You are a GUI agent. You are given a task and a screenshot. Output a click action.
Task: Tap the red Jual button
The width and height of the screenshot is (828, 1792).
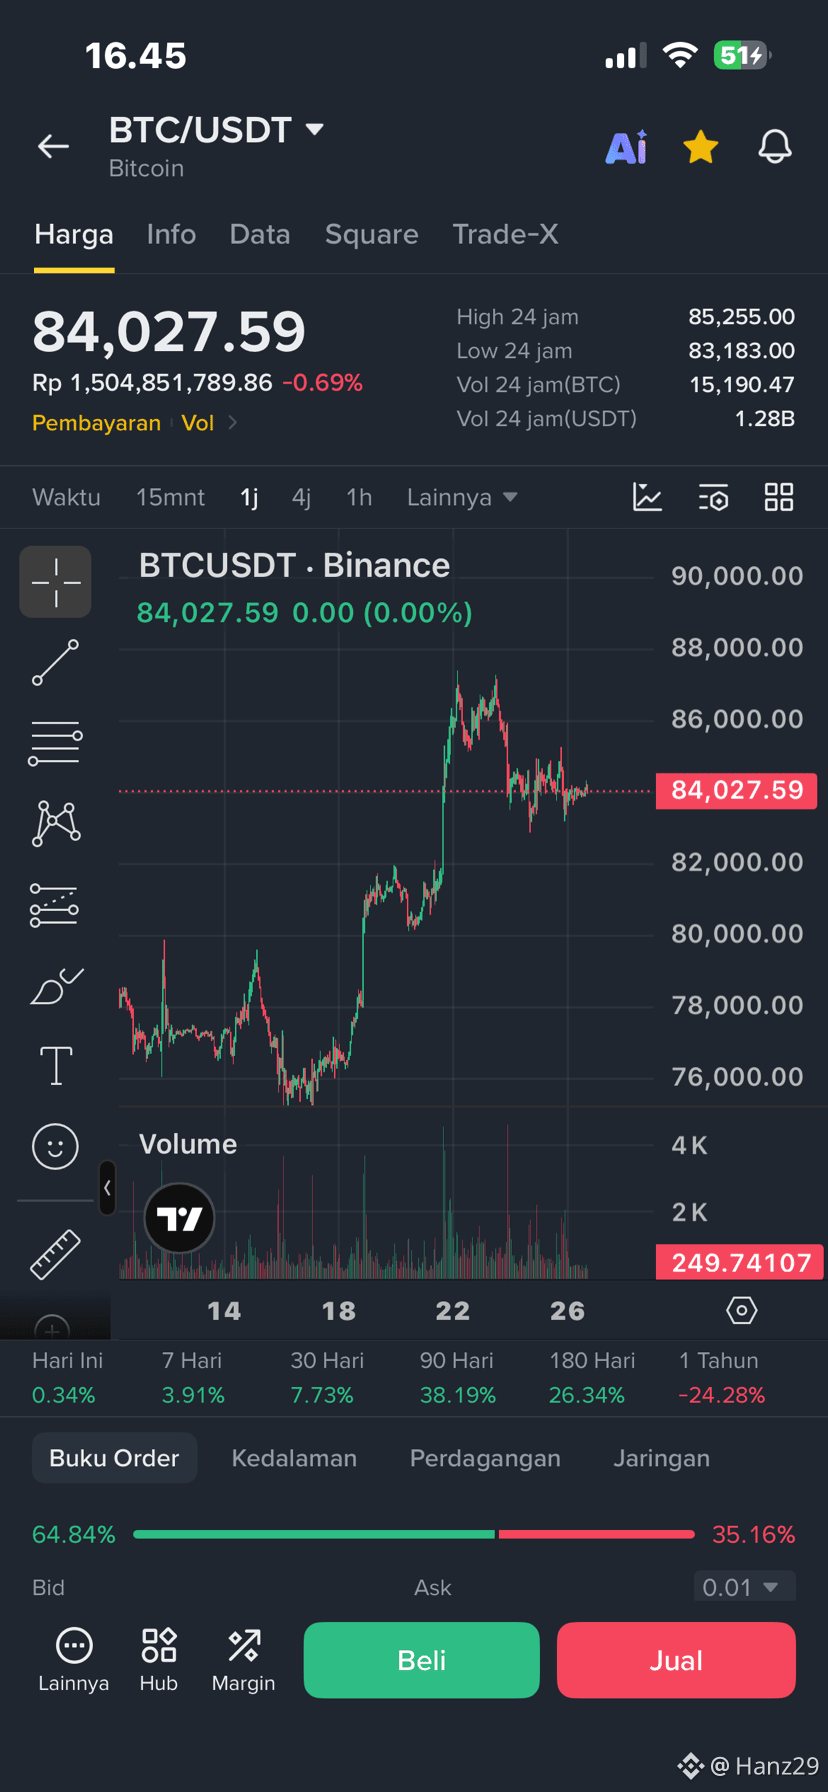[x=676, y=1660]
